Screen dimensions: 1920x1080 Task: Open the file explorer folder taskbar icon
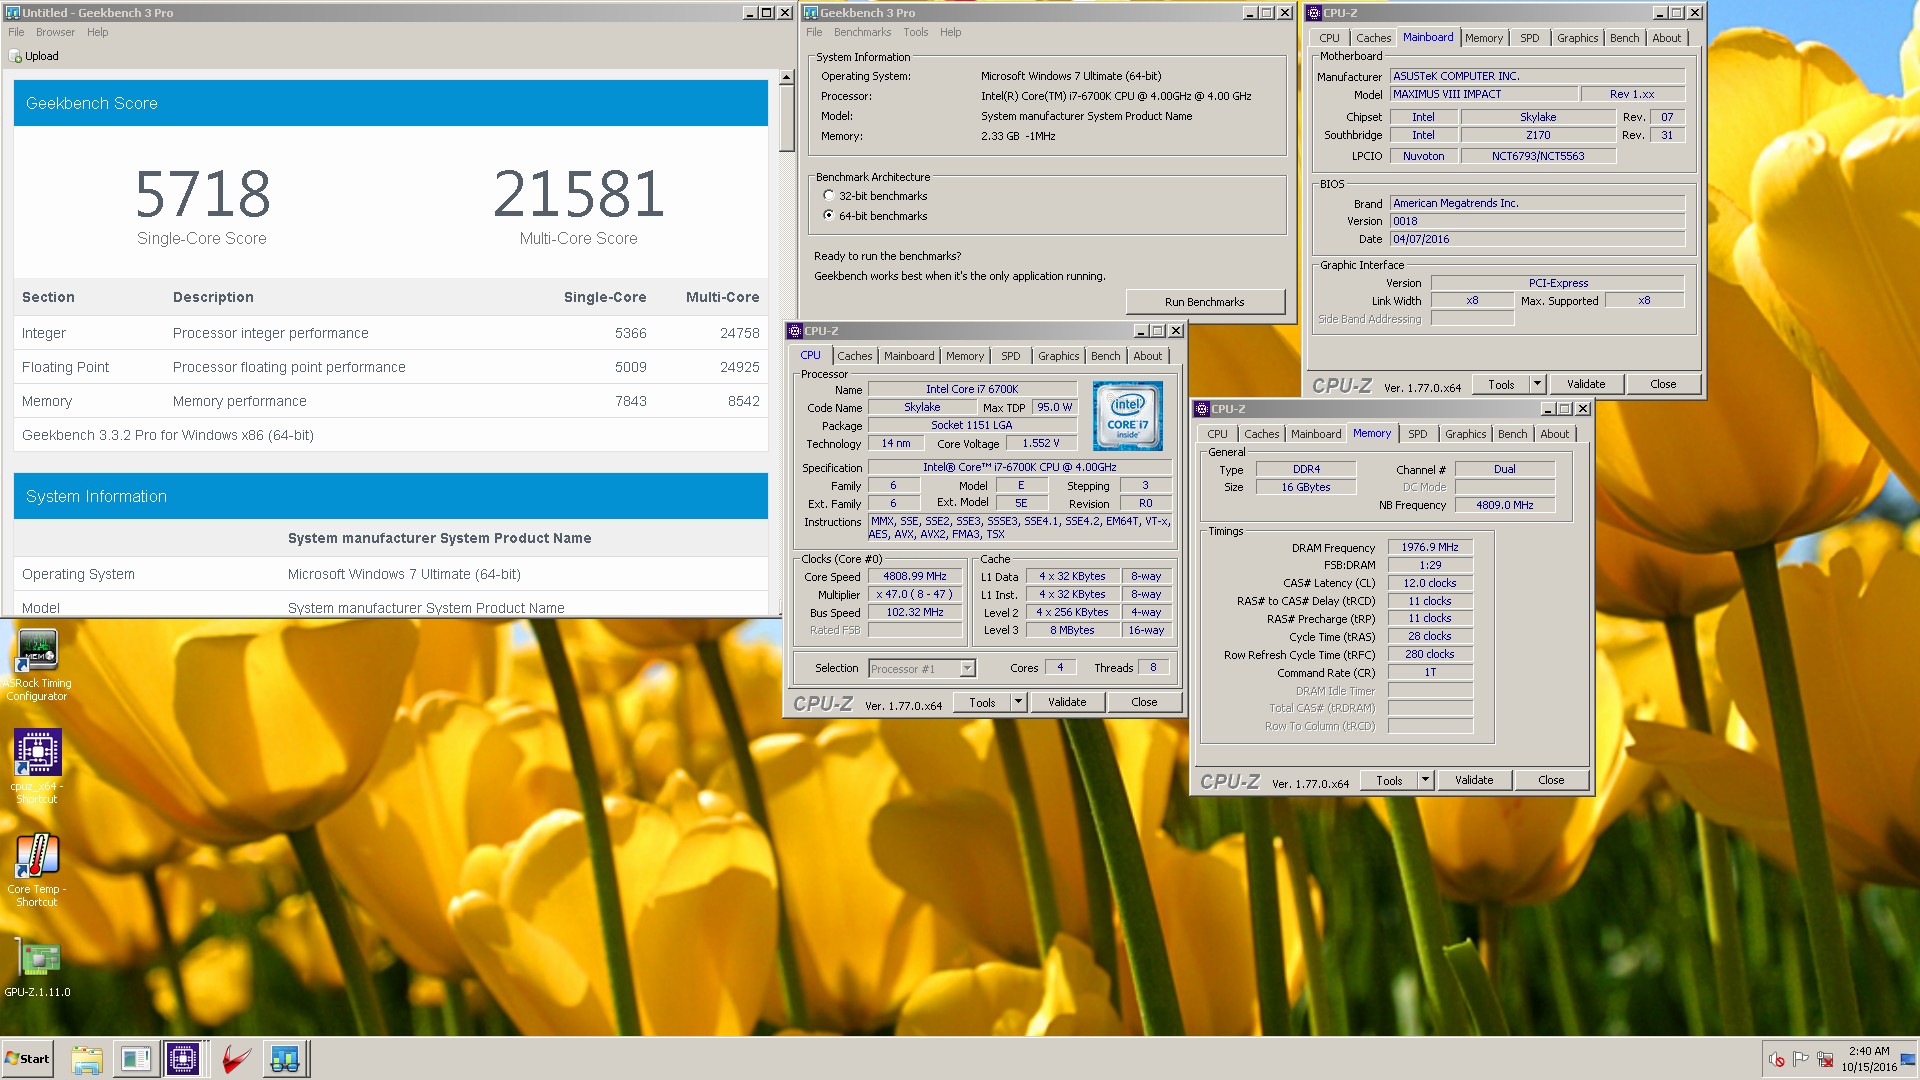(87, 1059)
